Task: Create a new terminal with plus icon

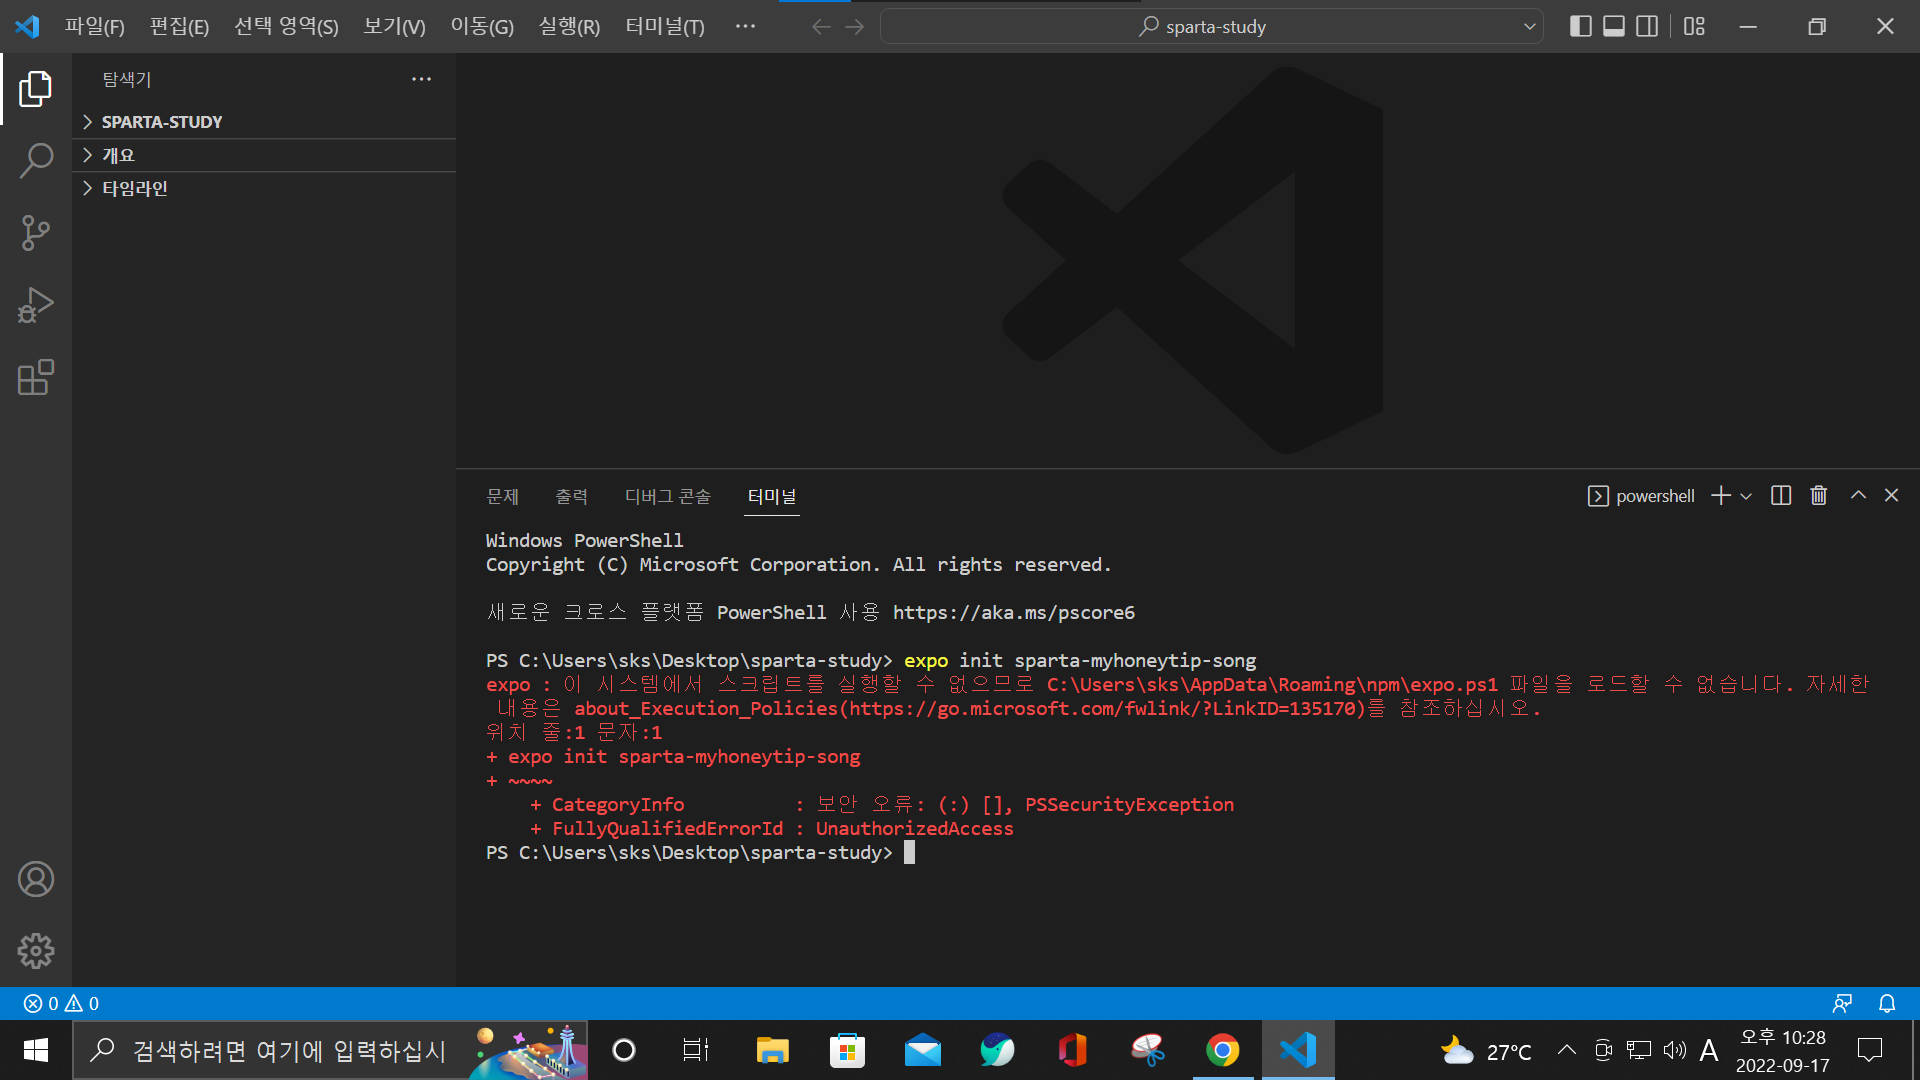Action: 1721,496
